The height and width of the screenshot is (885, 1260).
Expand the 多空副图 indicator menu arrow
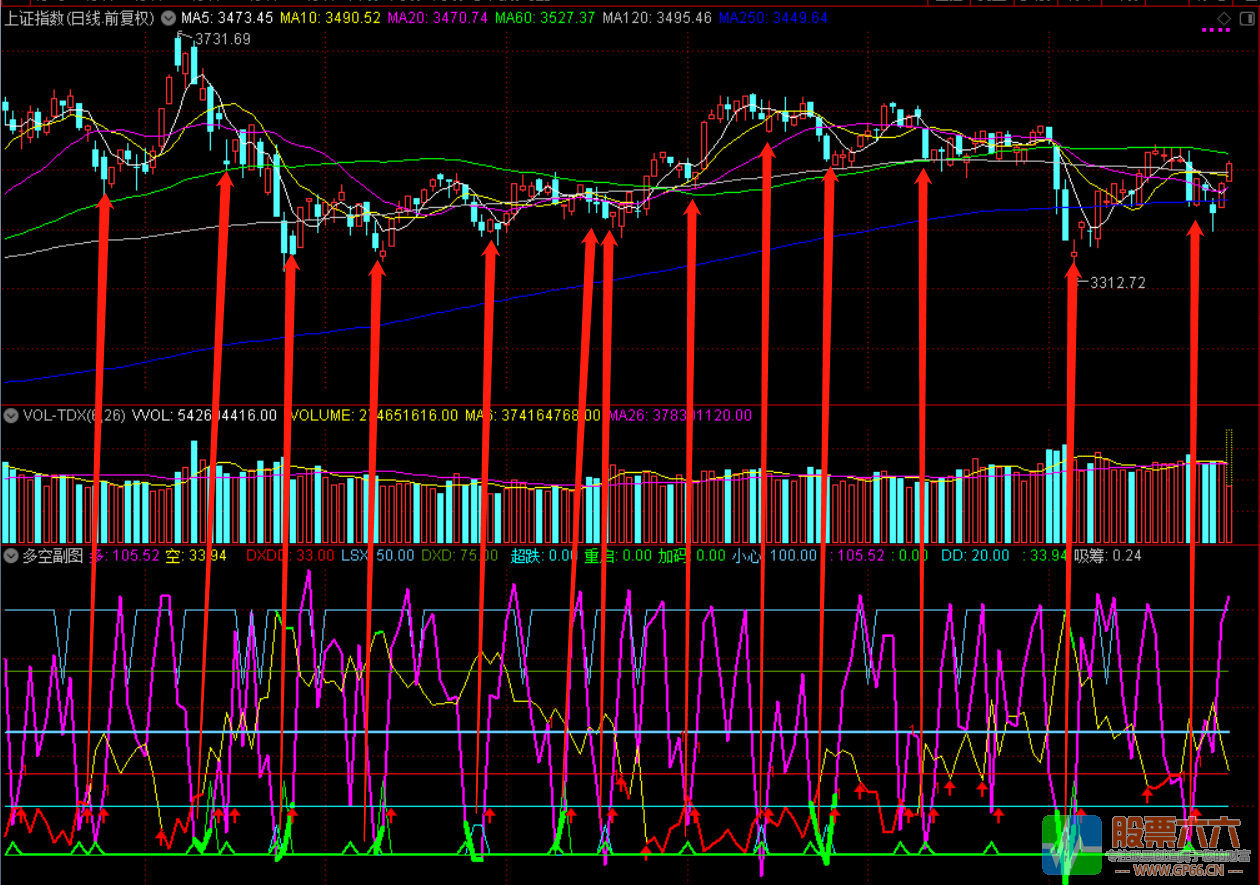[11, 555]
